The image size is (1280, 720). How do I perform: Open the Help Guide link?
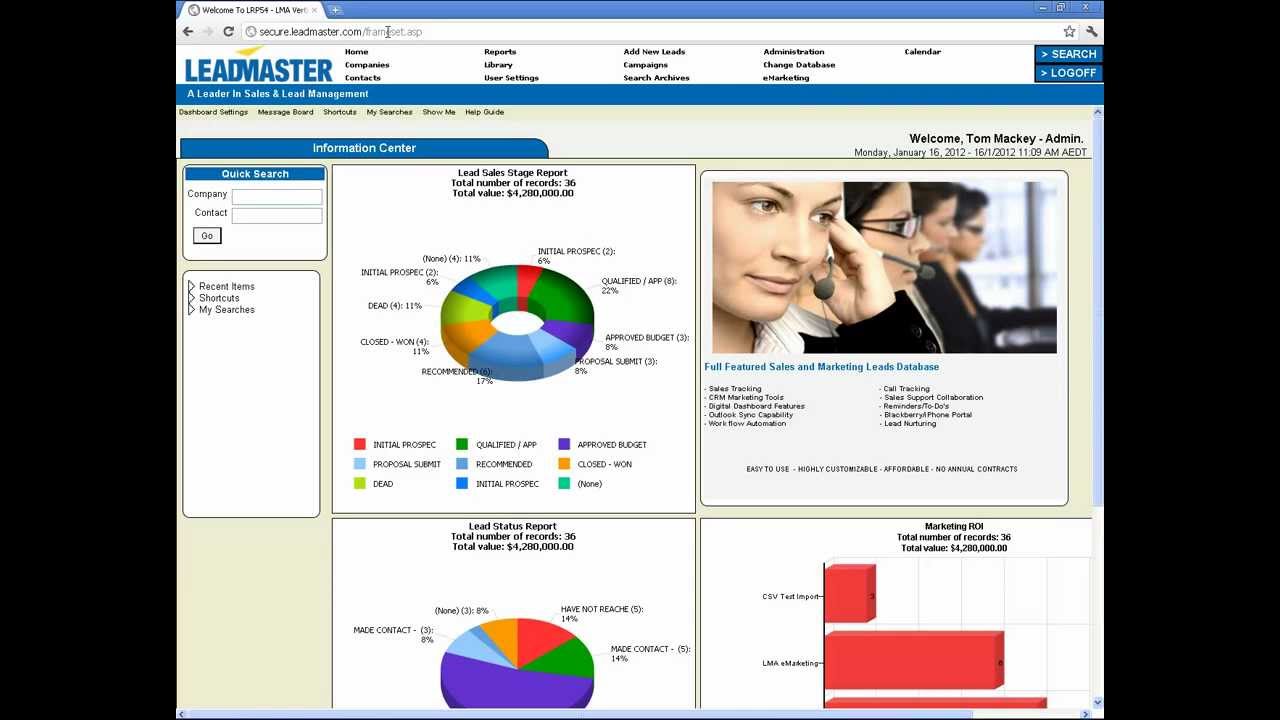point(484,112)
